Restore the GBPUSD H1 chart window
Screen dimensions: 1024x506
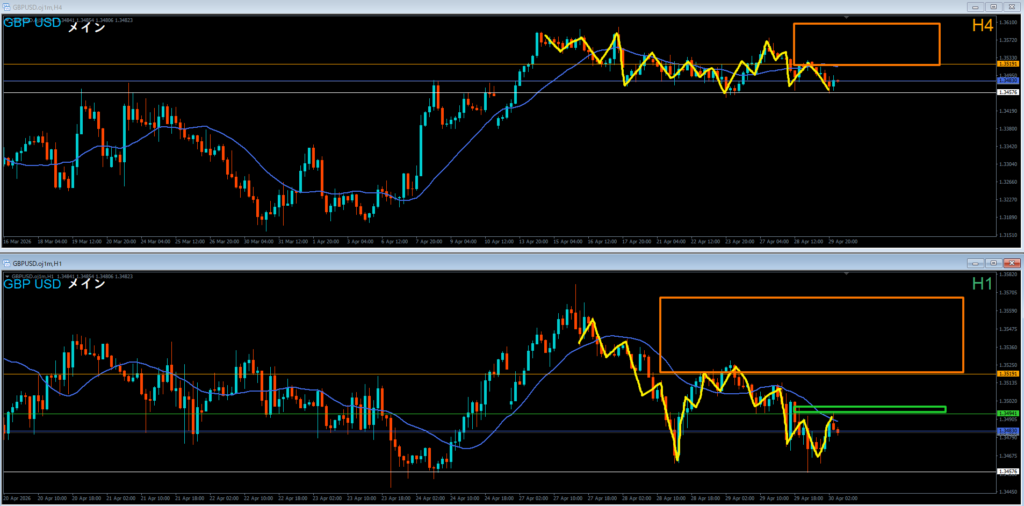click(x=993, y=263)
